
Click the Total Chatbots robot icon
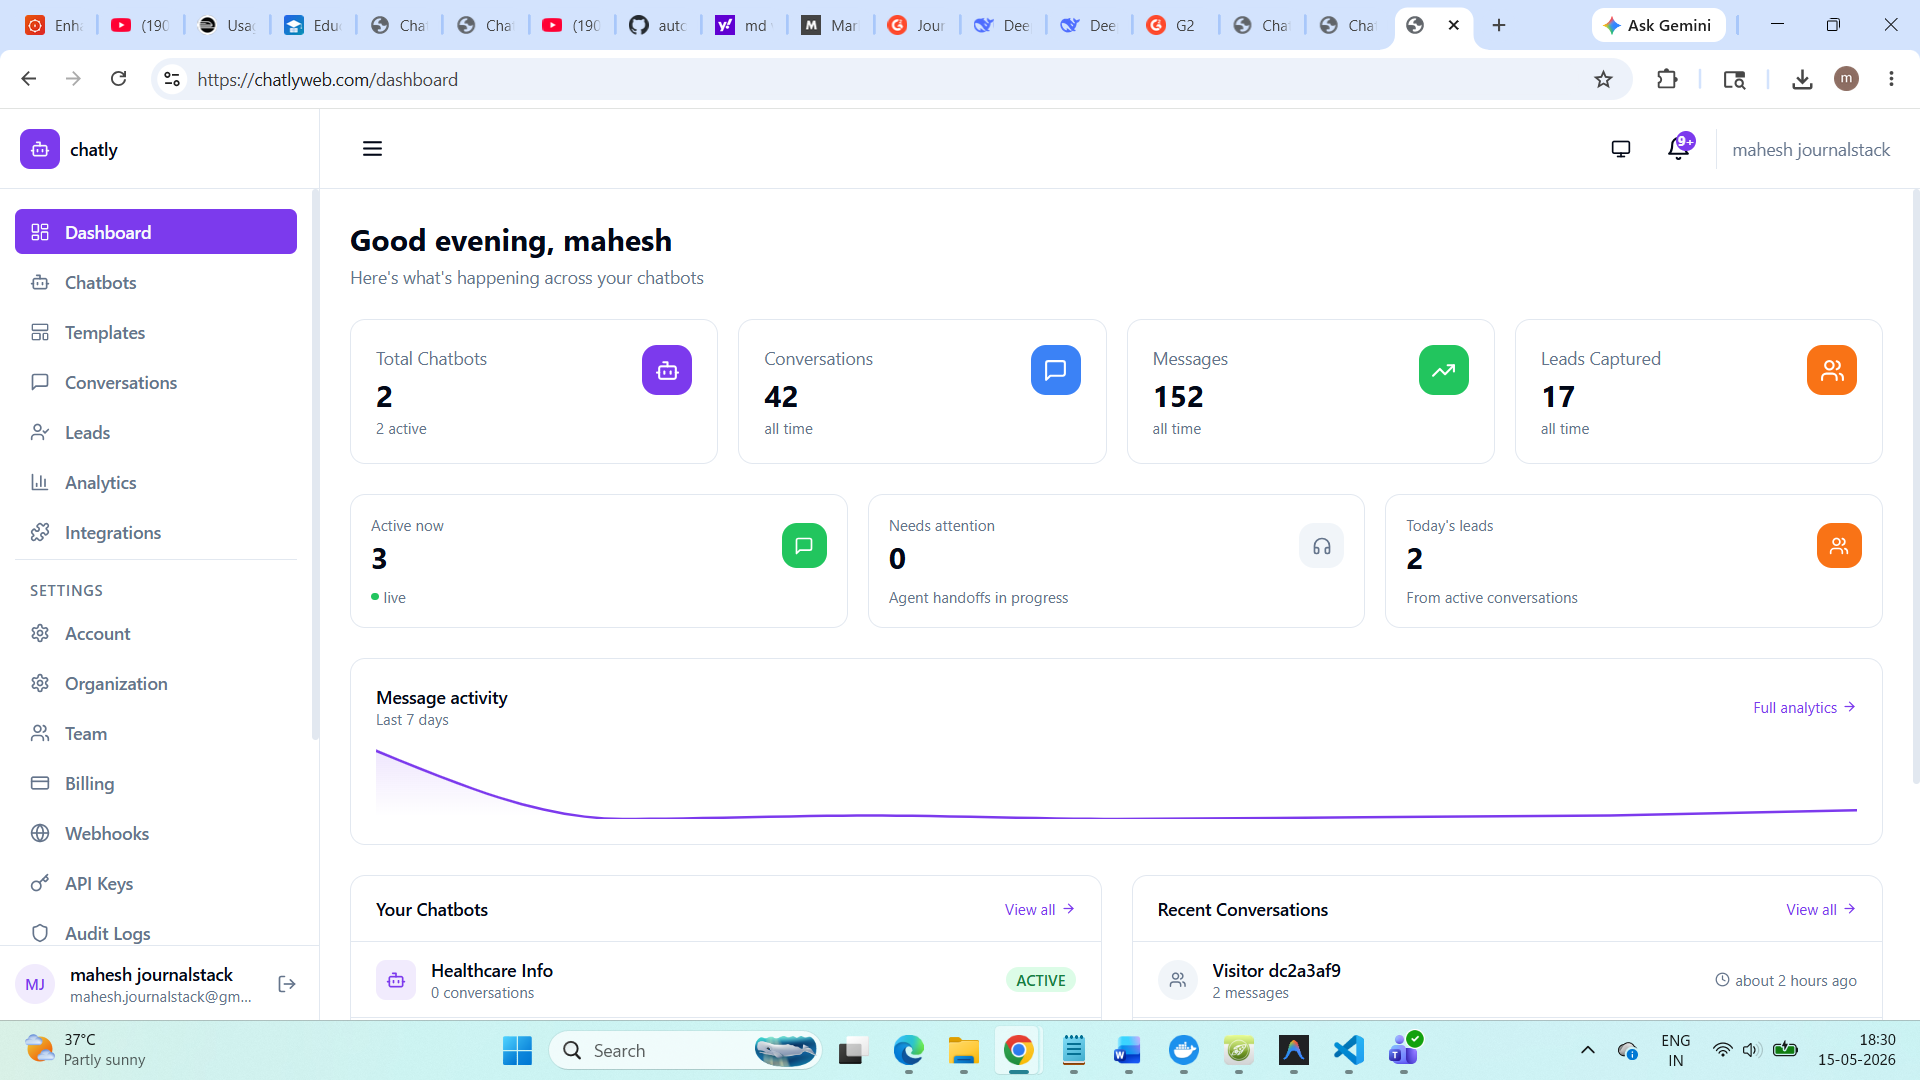667,370
